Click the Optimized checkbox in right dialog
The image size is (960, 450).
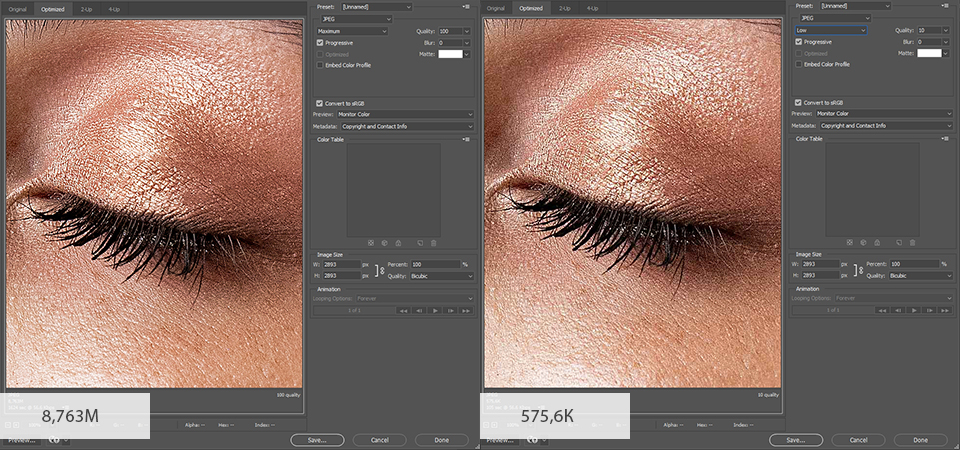798,54
